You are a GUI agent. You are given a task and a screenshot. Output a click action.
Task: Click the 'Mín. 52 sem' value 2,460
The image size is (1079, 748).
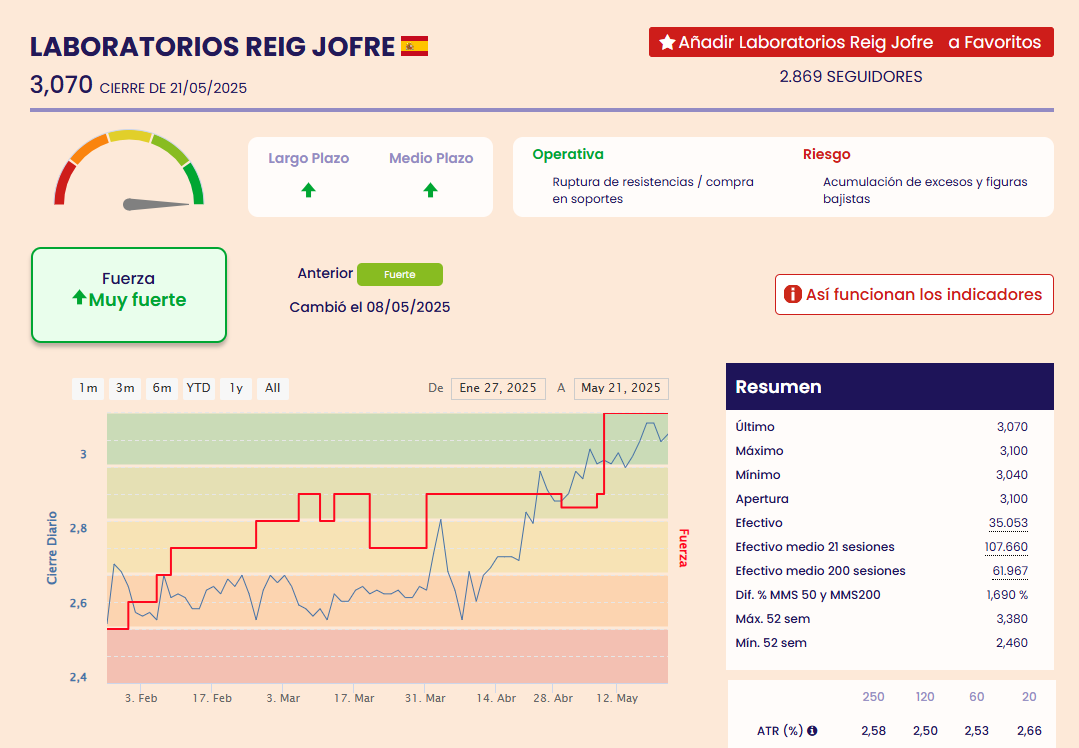tap(1012, 643)
